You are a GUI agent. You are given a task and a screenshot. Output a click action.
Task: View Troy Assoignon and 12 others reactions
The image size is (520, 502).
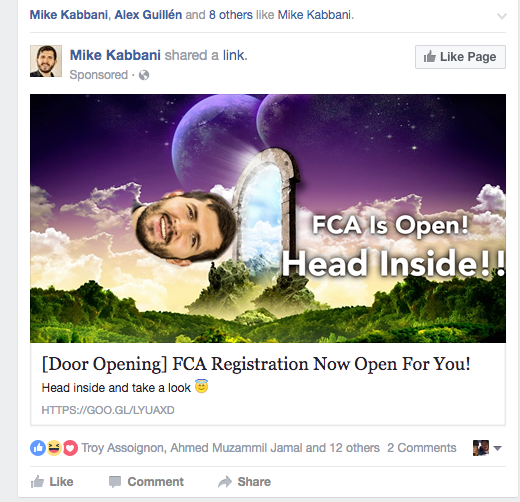230,448
